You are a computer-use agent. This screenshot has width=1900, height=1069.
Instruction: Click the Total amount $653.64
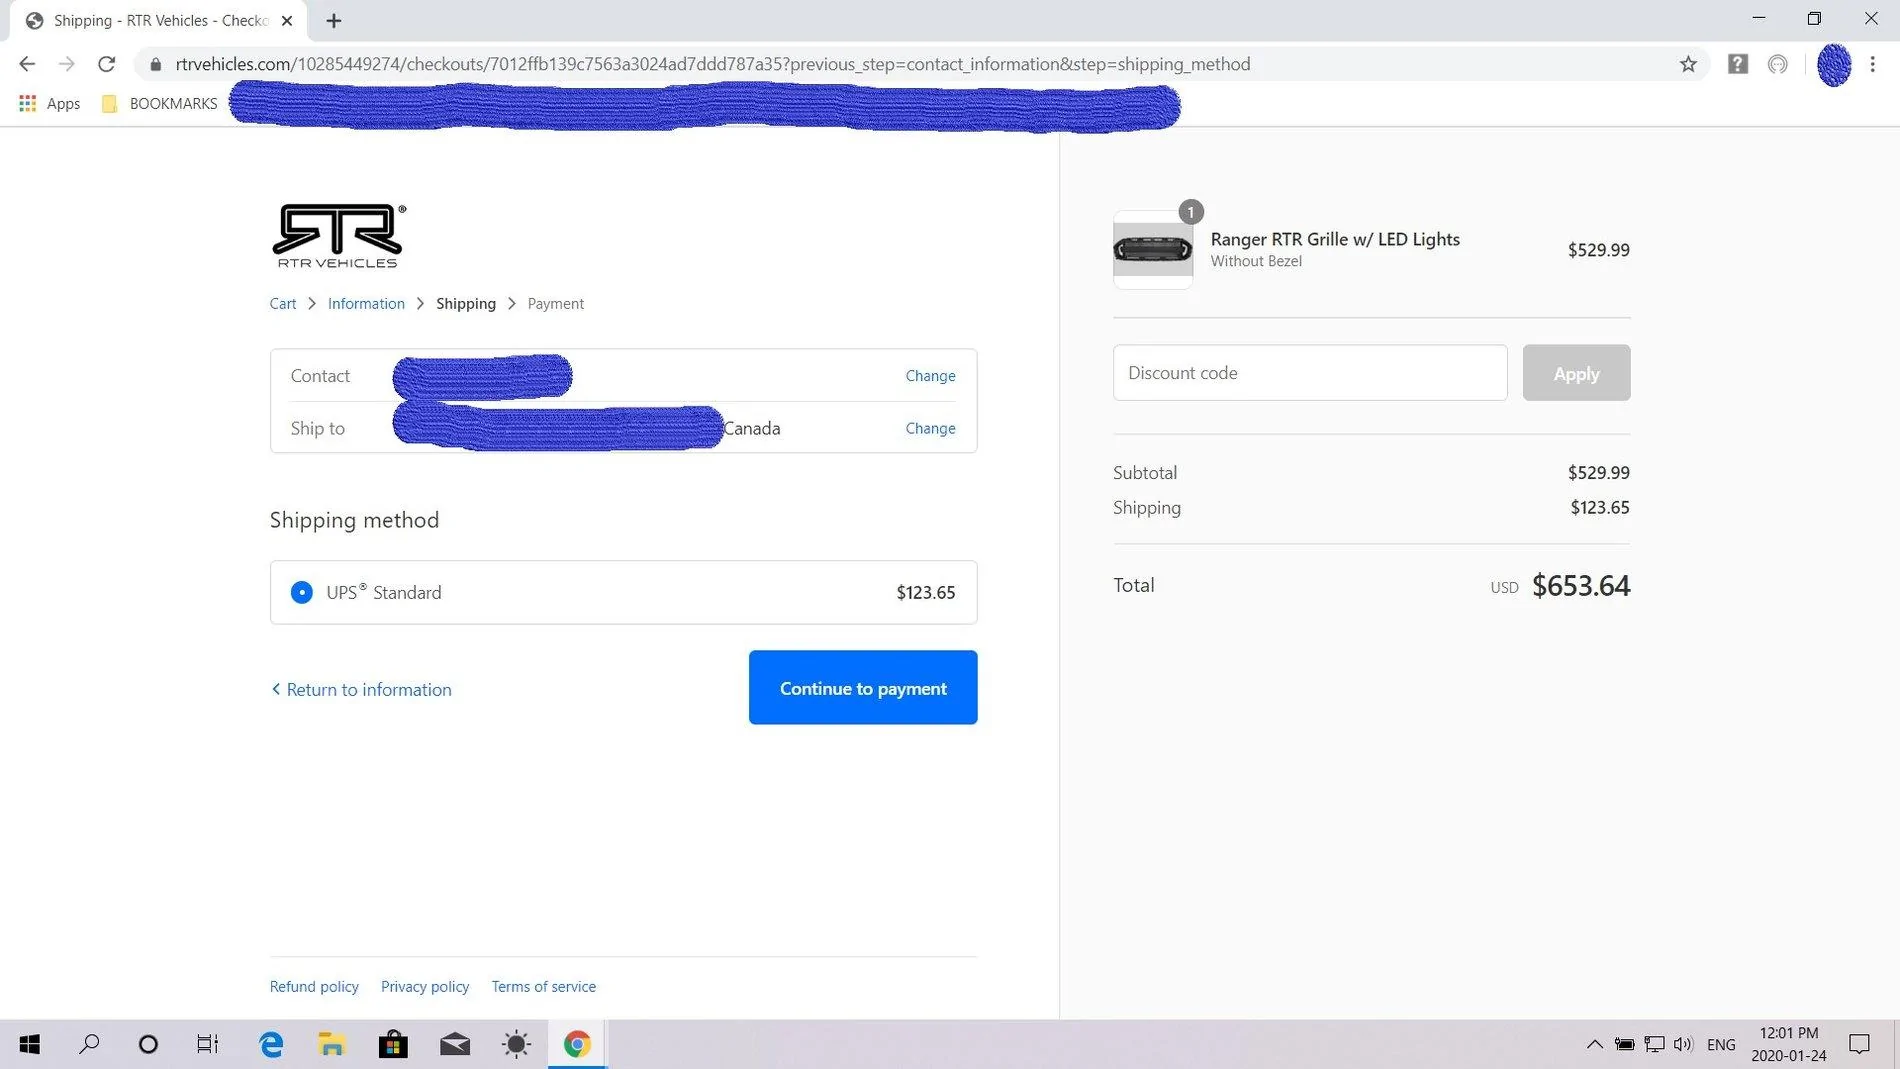click(x=1581, y=585)
